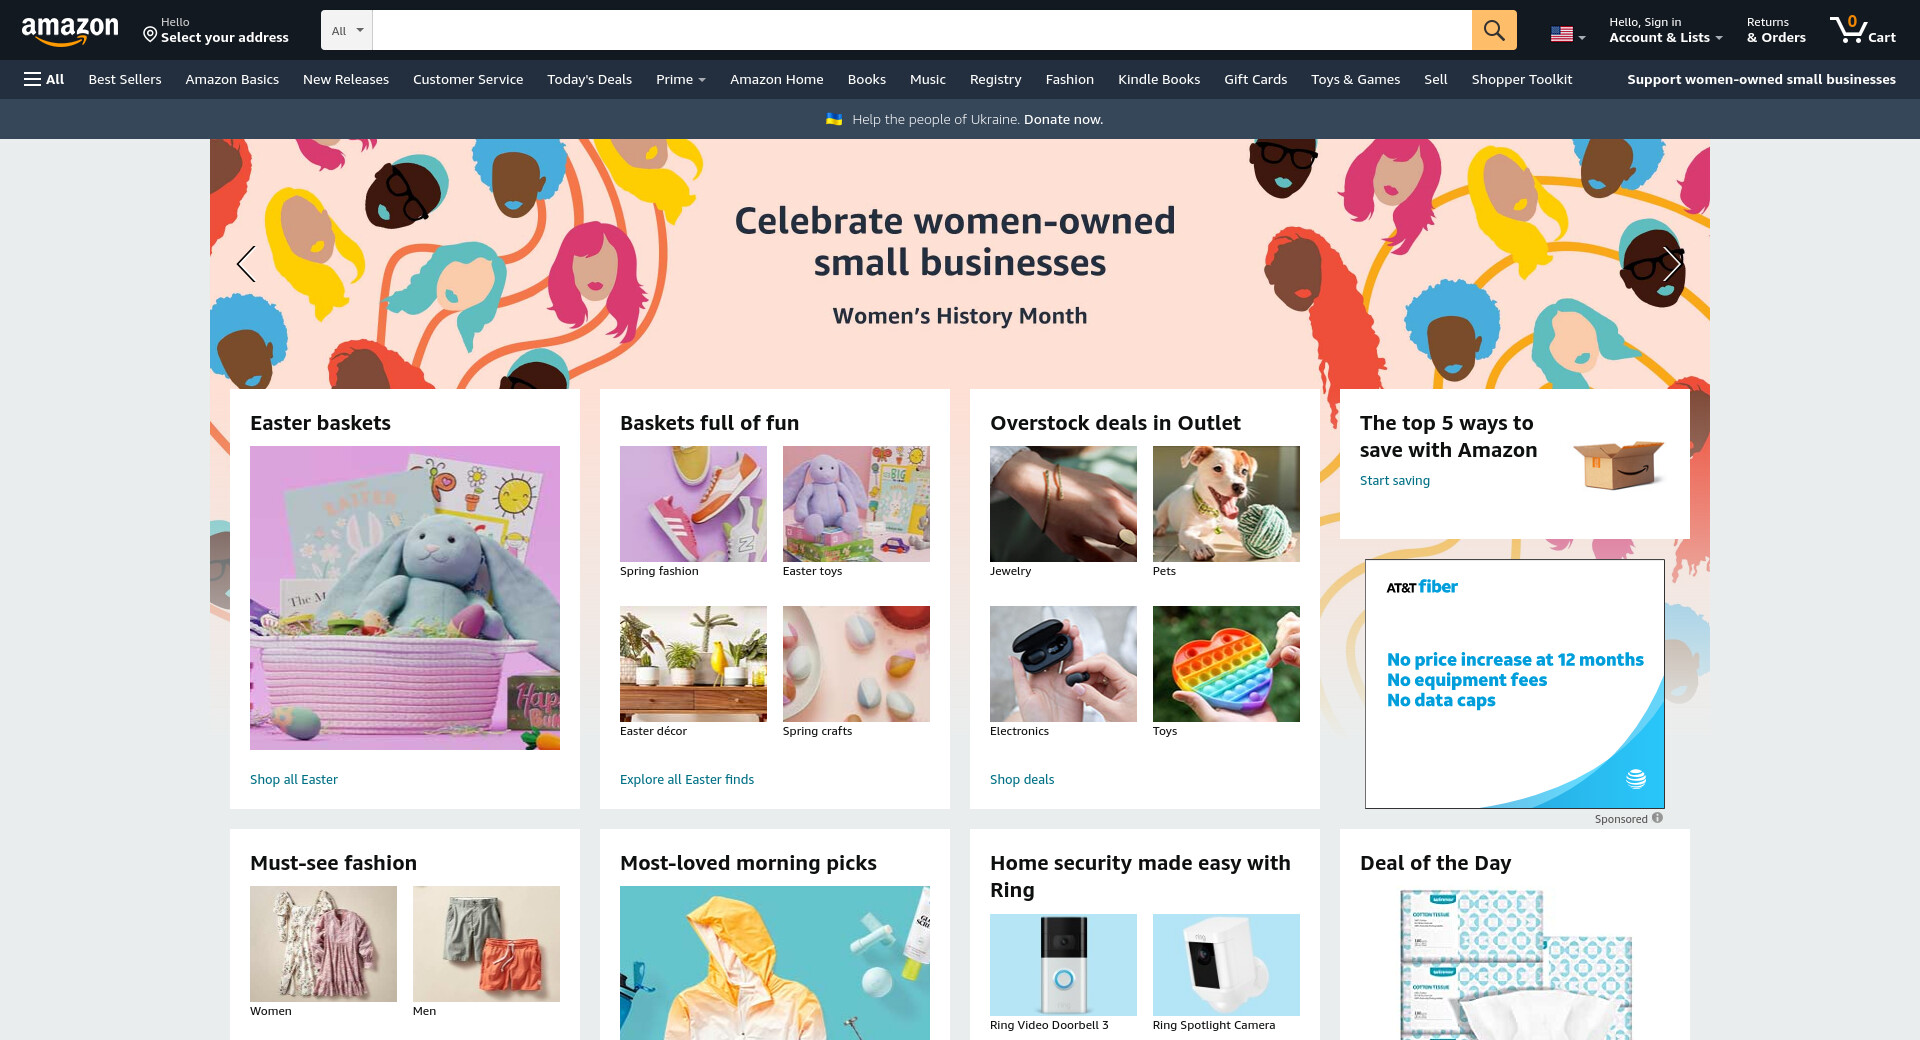Open the shopping cart icon
Image resolution: width=1920 pixels, height=1040 pixels.
click(1862, 30)
